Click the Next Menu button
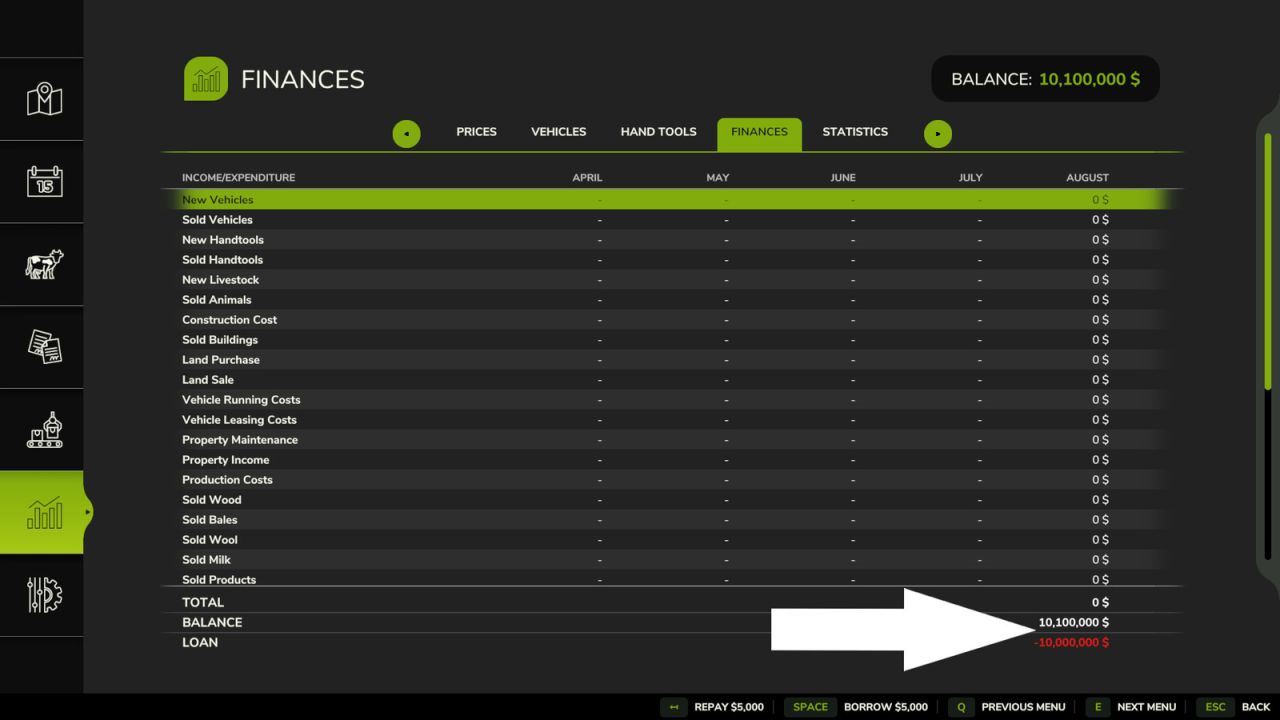The width and height of the screenshot is (1280, 720). click(1131, 707)
